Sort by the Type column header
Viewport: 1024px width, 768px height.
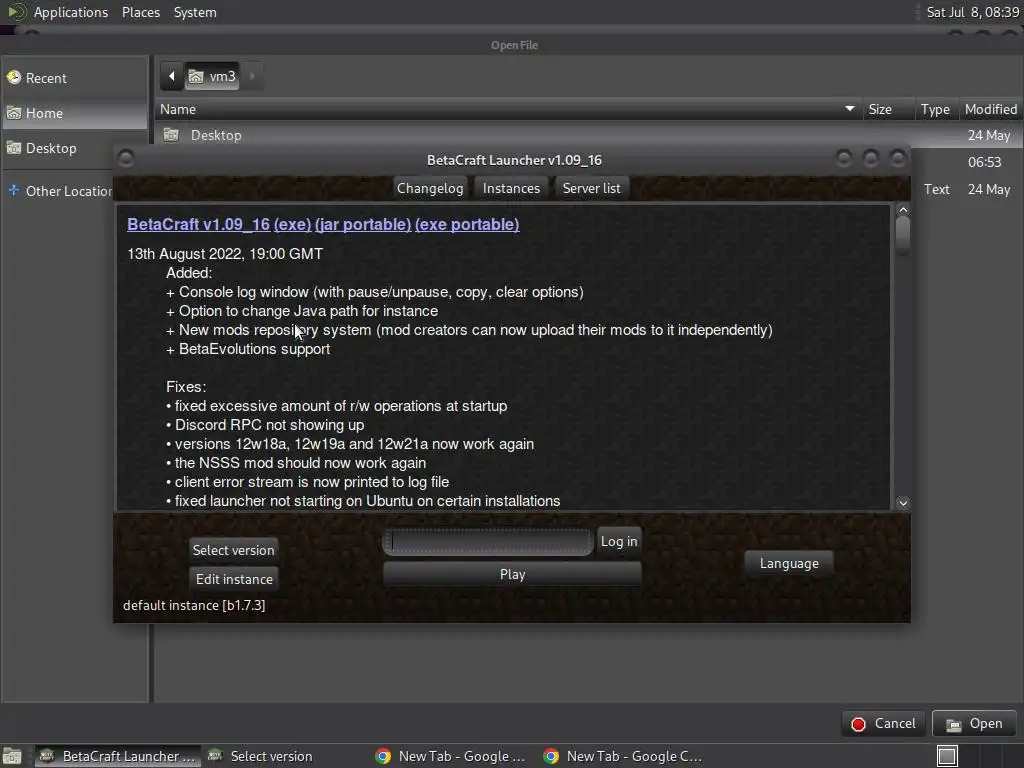[x=935, y=109]
